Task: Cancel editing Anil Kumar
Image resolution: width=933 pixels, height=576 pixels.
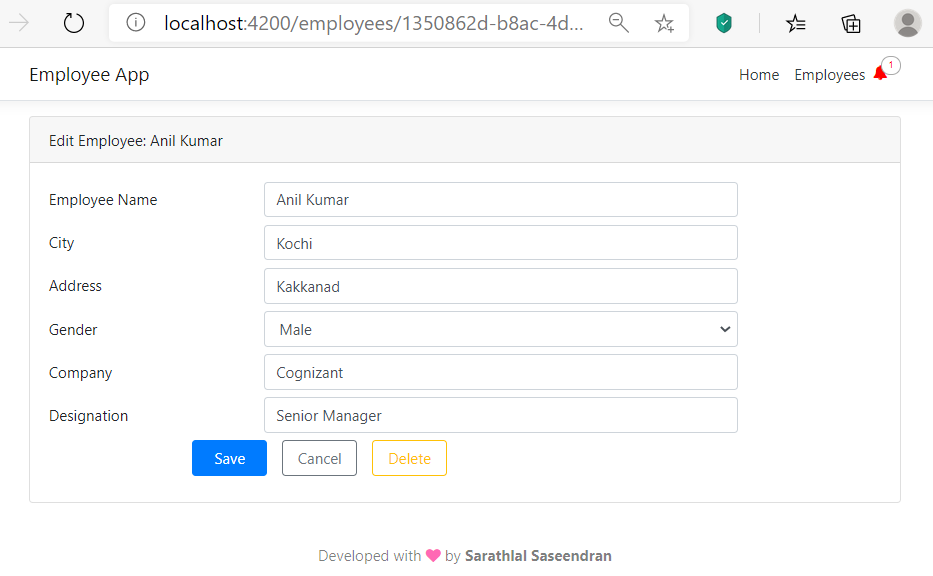Action: pyautogui.click(x=319, y=458)
